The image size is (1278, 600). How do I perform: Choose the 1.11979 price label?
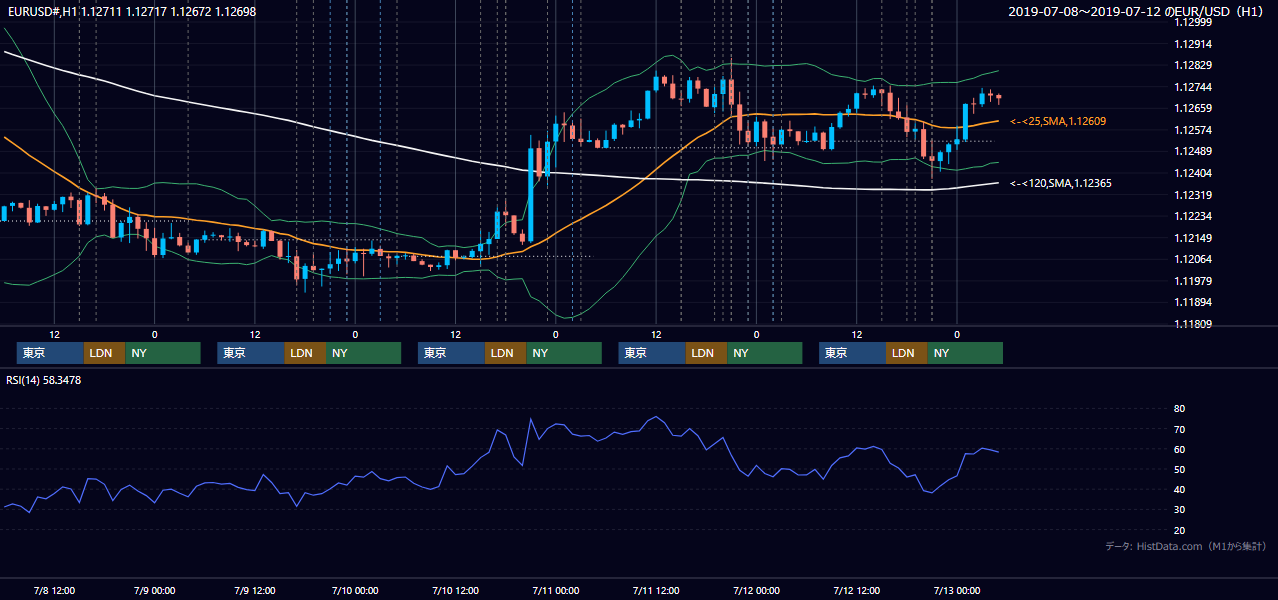click(1191, 281)
